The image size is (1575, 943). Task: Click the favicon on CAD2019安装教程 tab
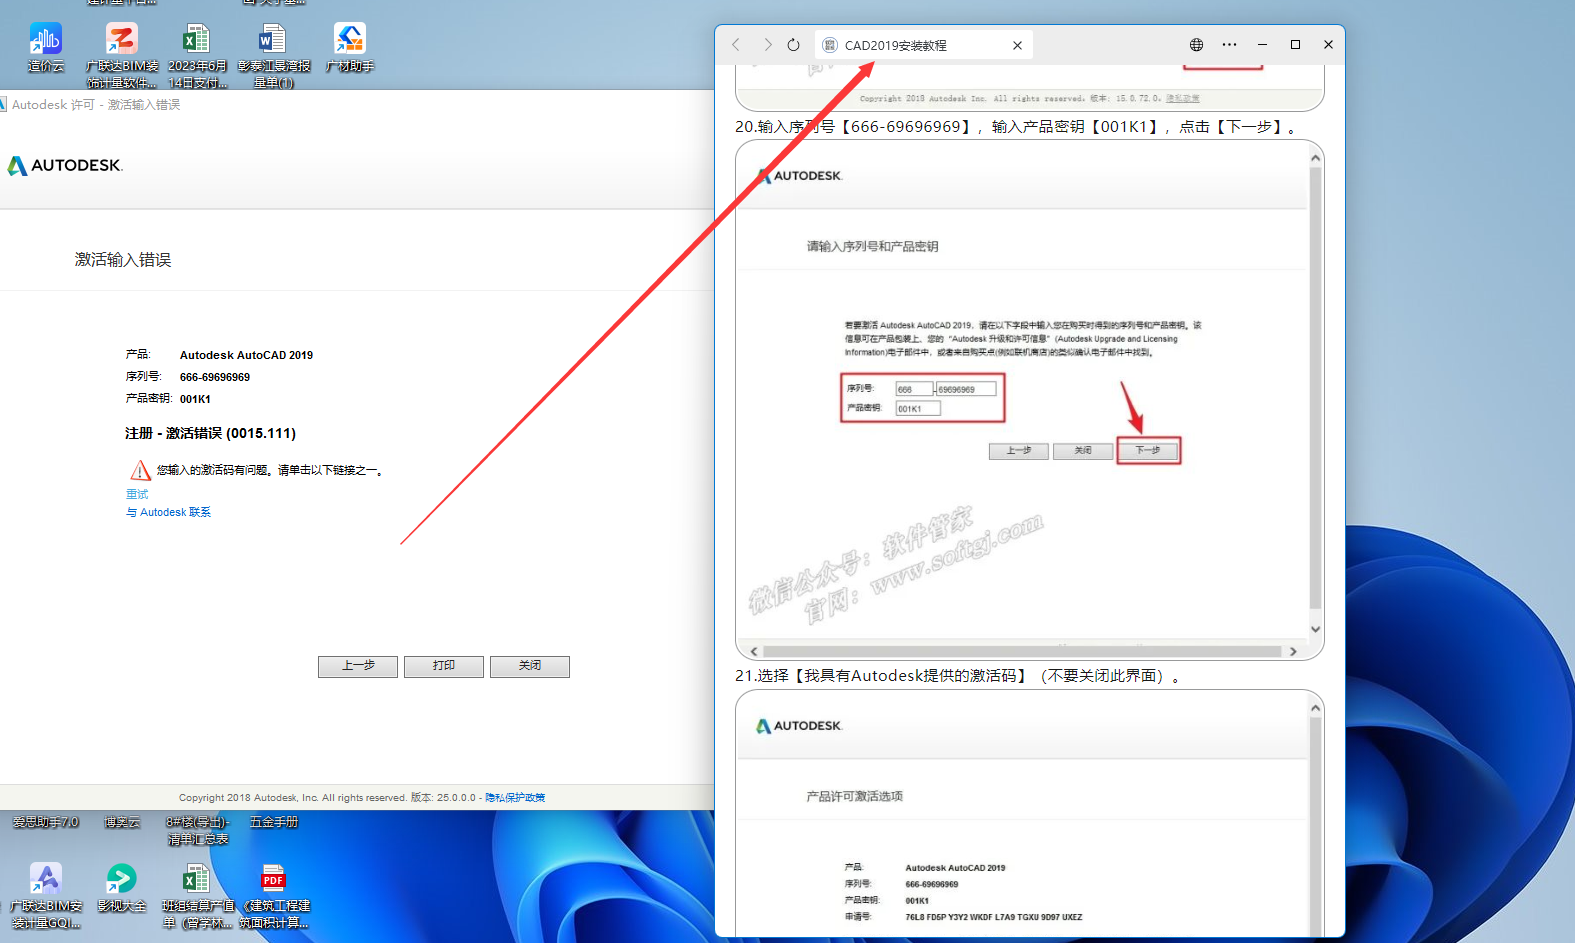[830, 45]
